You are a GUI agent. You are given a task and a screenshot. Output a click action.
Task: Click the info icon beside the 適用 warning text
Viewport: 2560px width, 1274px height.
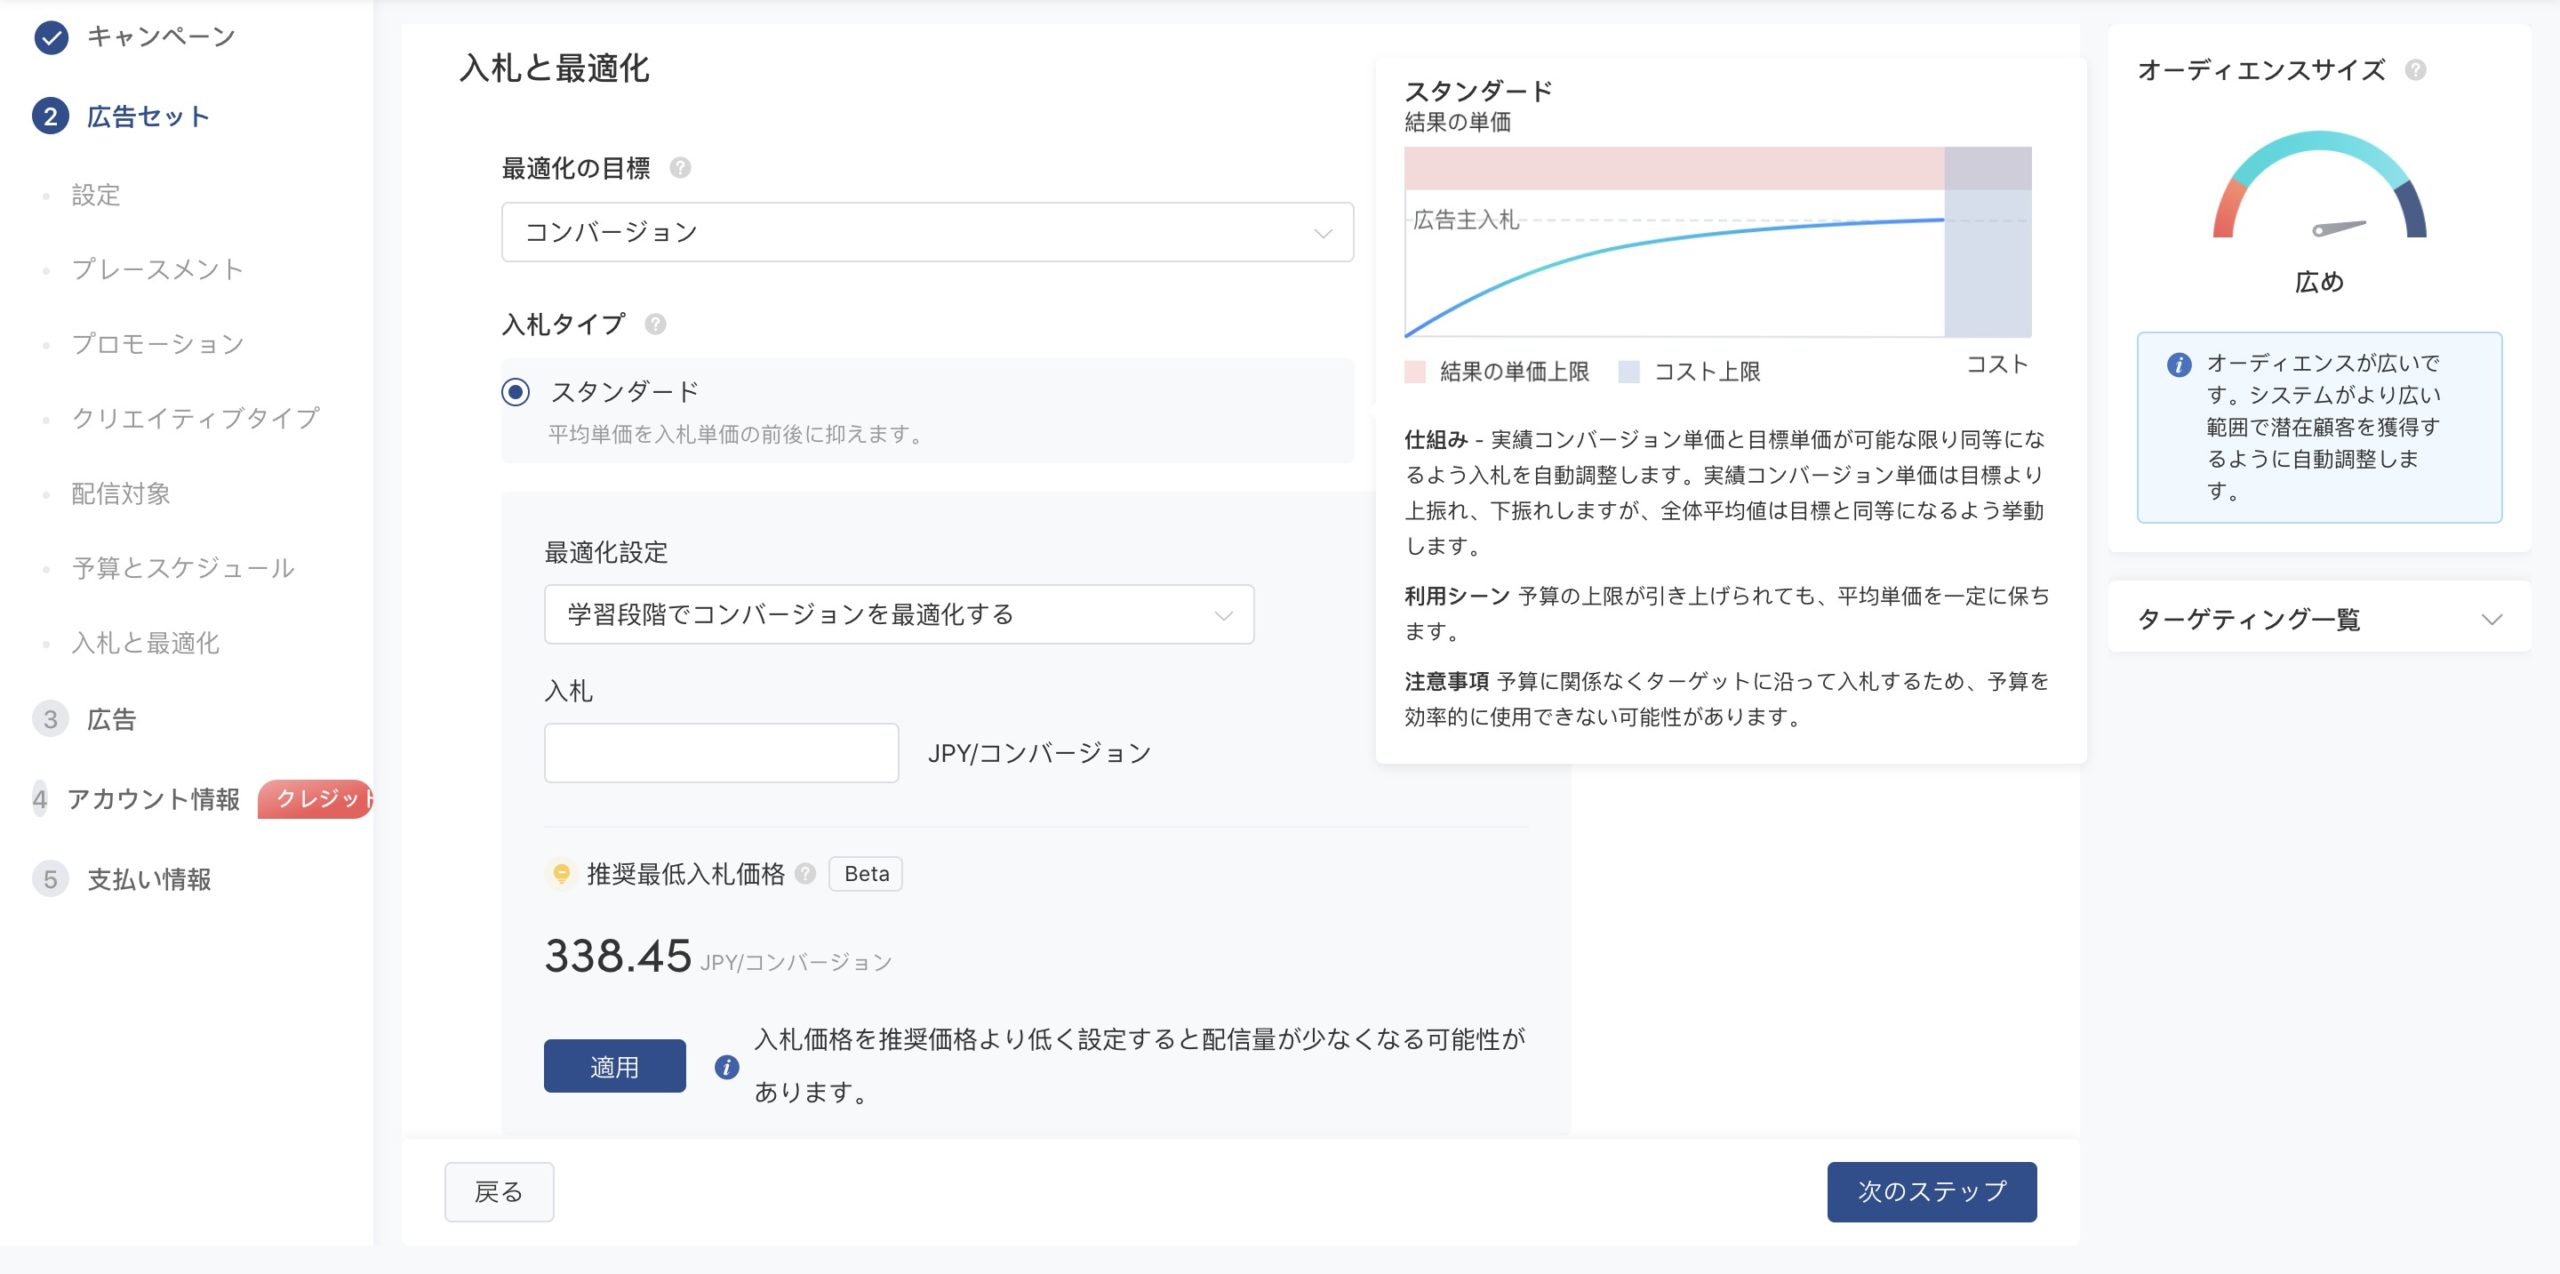pyautogui.click(x=729, y=1067)
